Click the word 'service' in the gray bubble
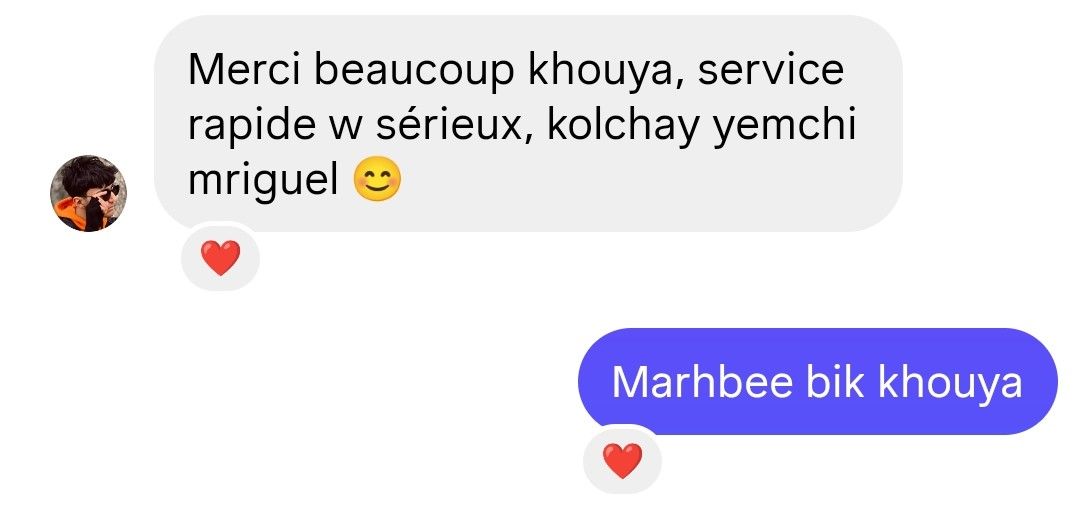 click(771, 70)
